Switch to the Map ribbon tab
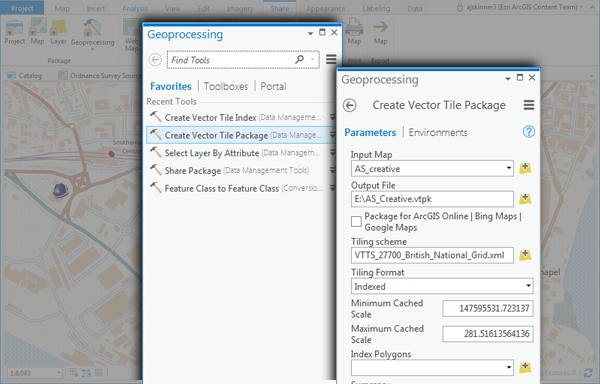The image size is (600, 384). (x=62, y=8)
